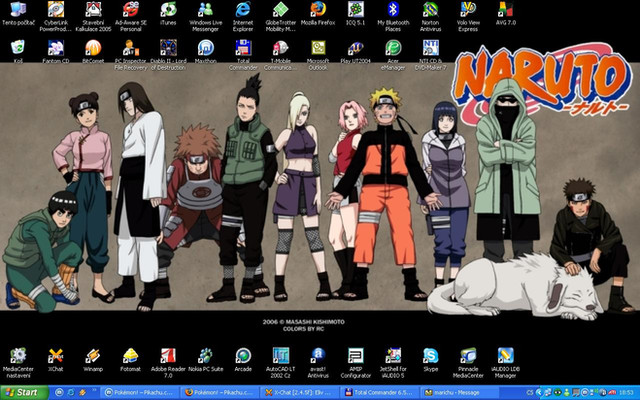Image resolution: width=640 pixels, height=400 pixels.
Task: Launch iAUDIO LDB Manager
Action: (506, 363)
